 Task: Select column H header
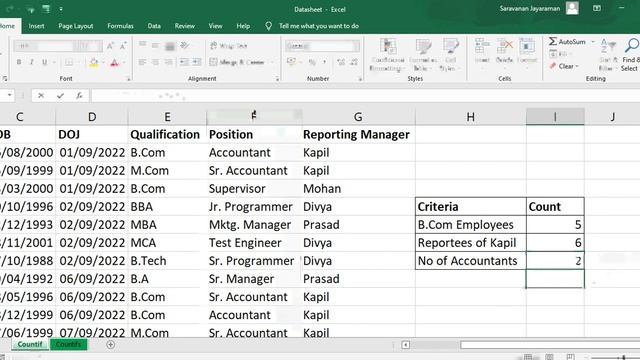click(x=470, y=117)
